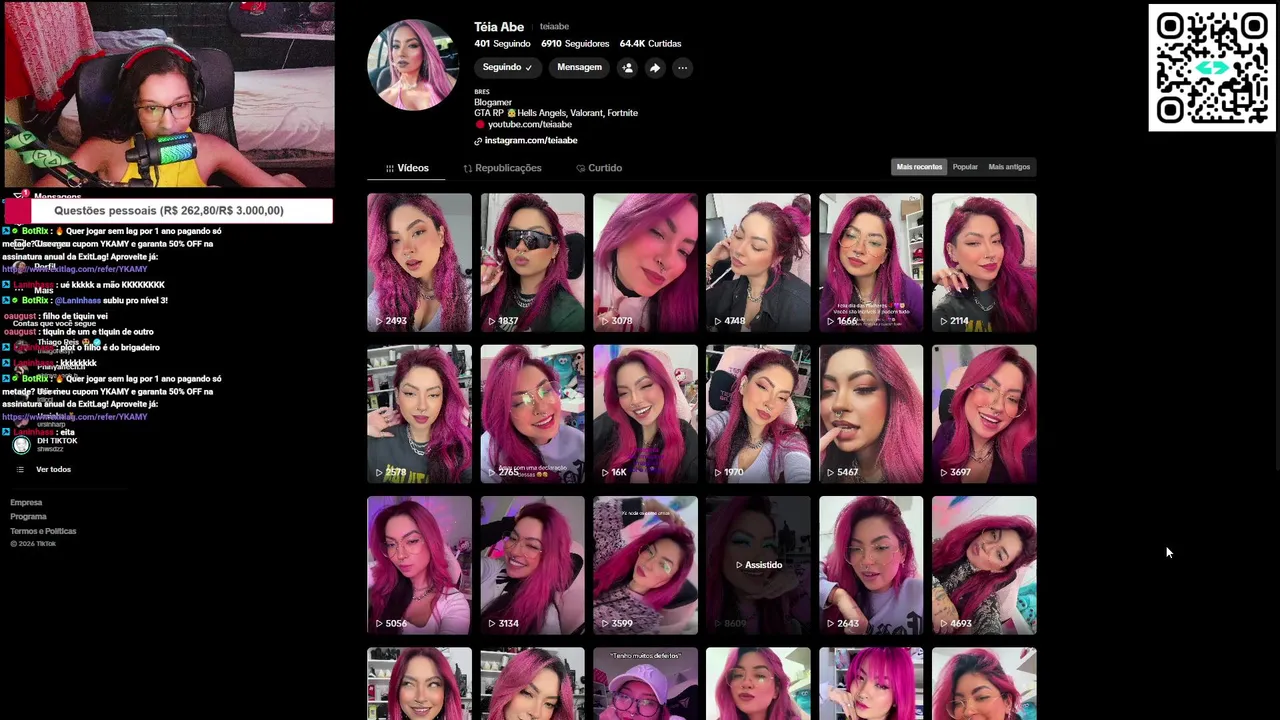Click the play icon on 5467 video
The width and height of the screenshot is (1280, 720).
[831, 472]
